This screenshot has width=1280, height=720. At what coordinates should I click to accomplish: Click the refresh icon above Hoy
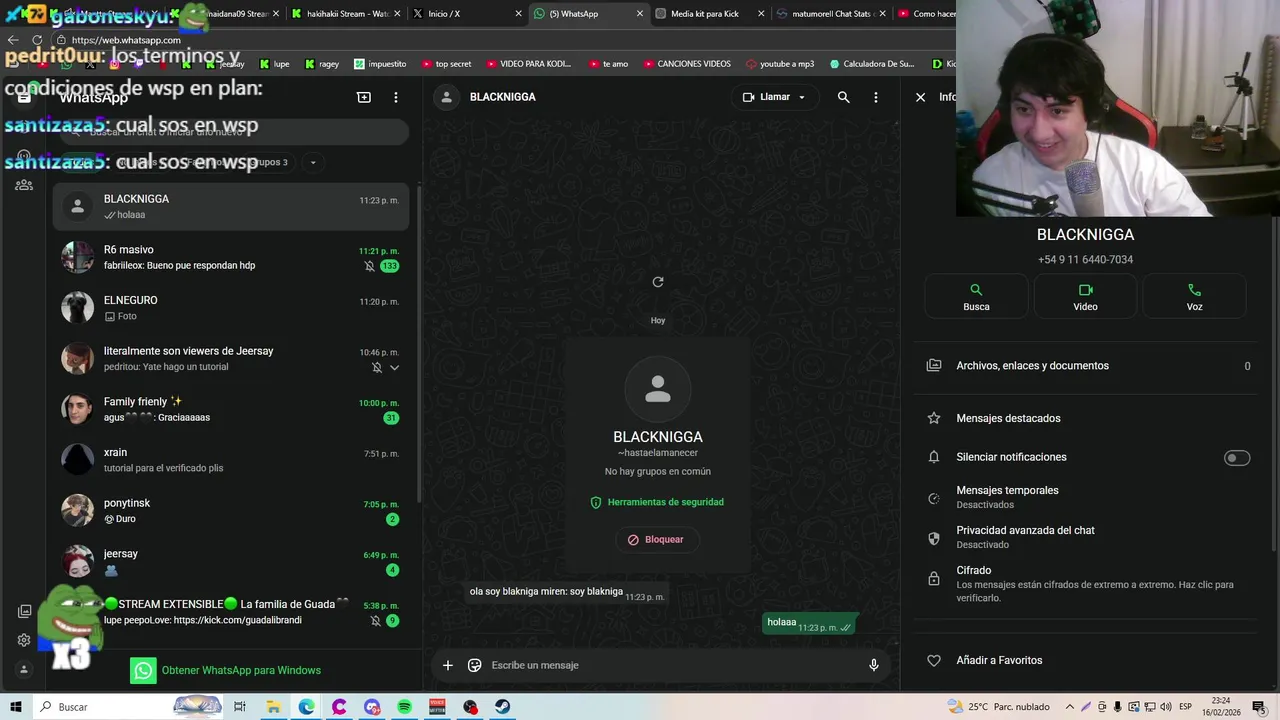tap(658, 282)
